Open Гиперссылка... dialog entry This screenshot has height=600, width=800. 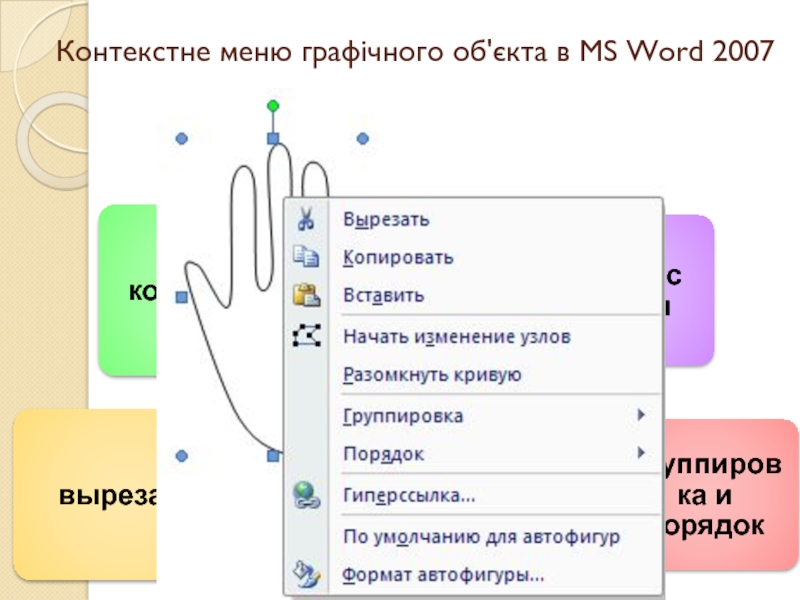[x=408, y=495]
